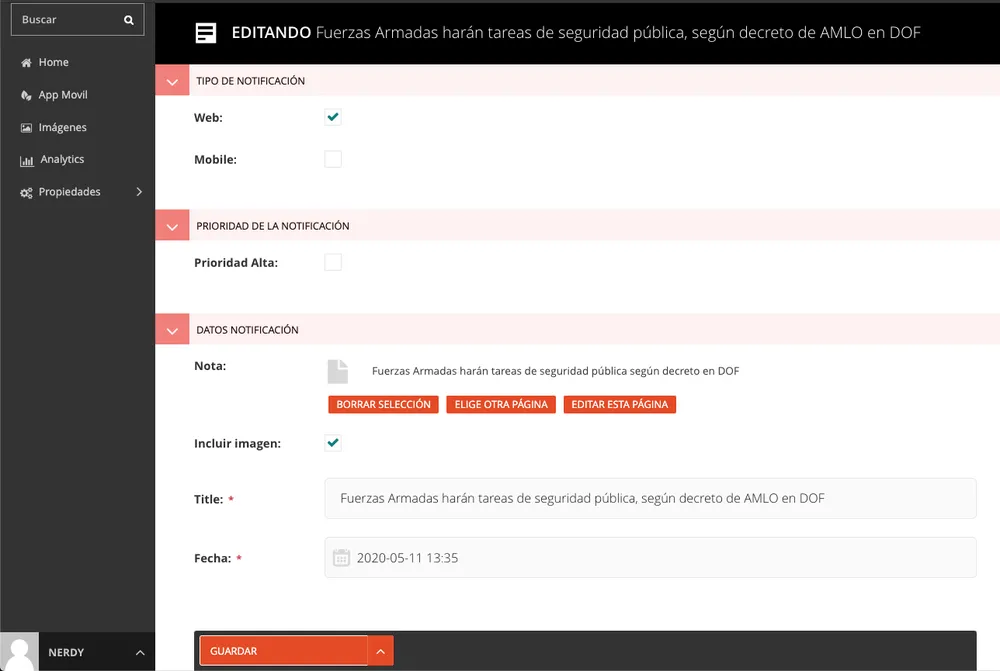Click the document icon beside EDITANDO
This screenshot has height=671, width=1000.
coord(206,33)
